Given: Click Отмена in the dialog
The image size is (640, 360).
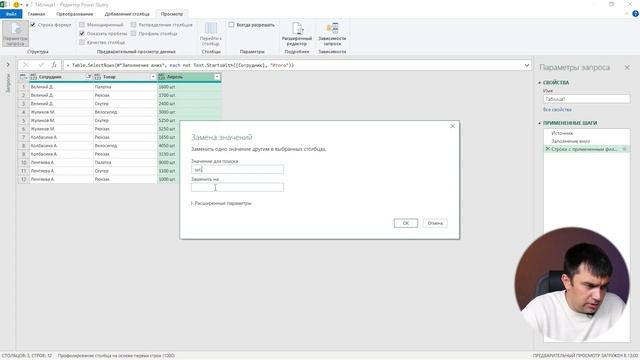Looking at the screenshot, I should click(435, 223).
